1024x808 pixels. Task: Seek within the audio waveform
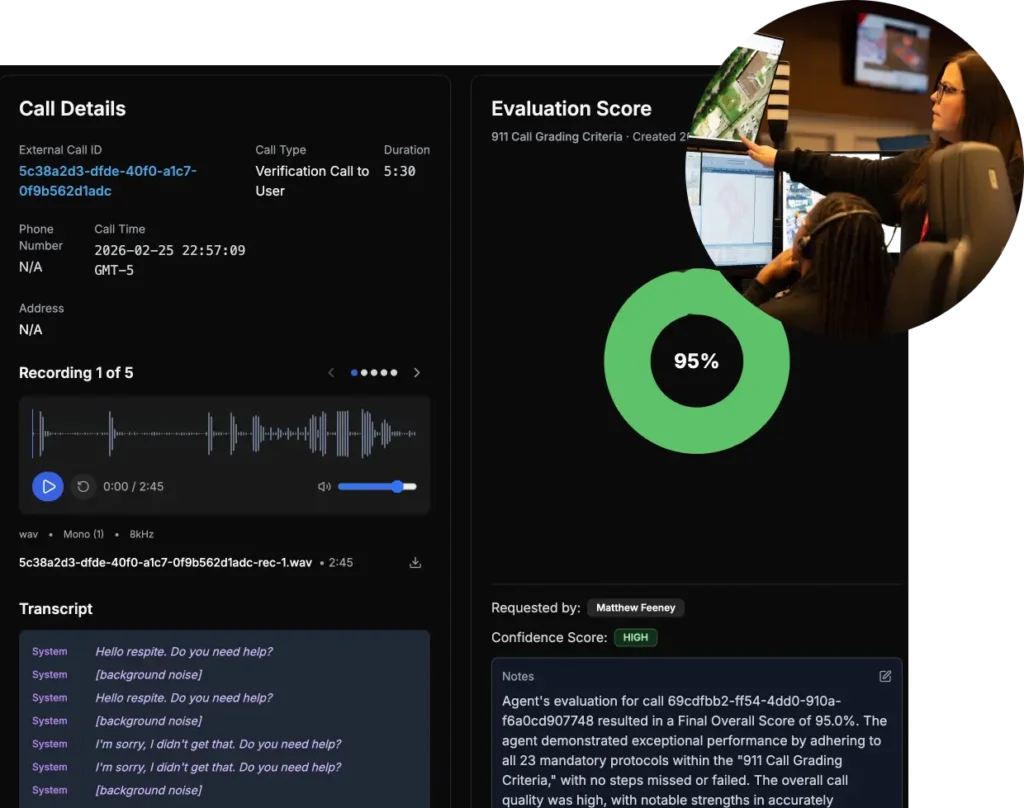click(x=224, y=433)
